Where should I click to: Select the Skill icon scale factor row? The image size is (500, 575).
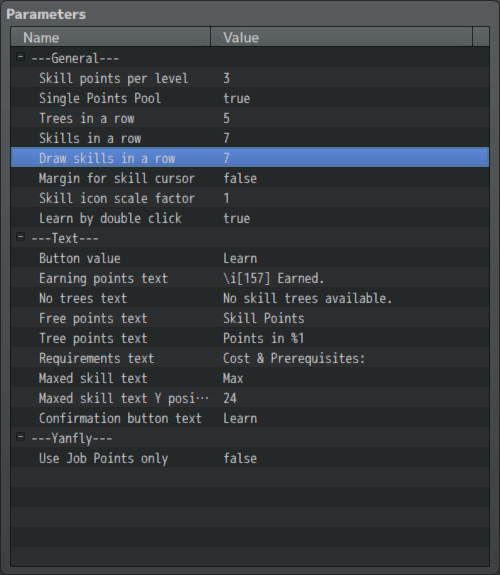250,198
